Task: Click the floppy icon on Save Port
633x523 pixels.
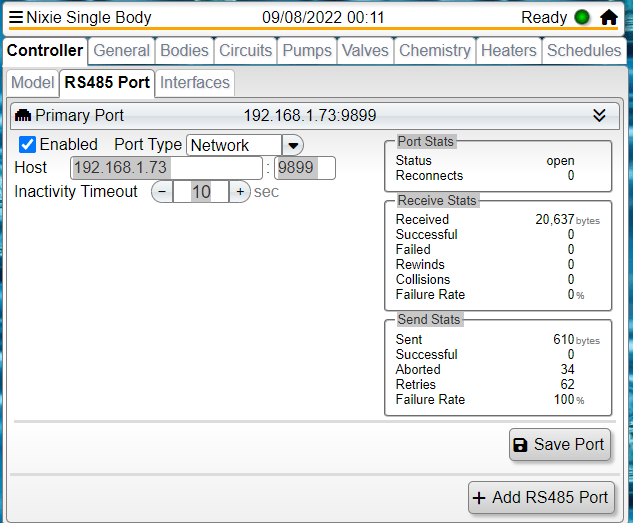Action: pos(520,445)
